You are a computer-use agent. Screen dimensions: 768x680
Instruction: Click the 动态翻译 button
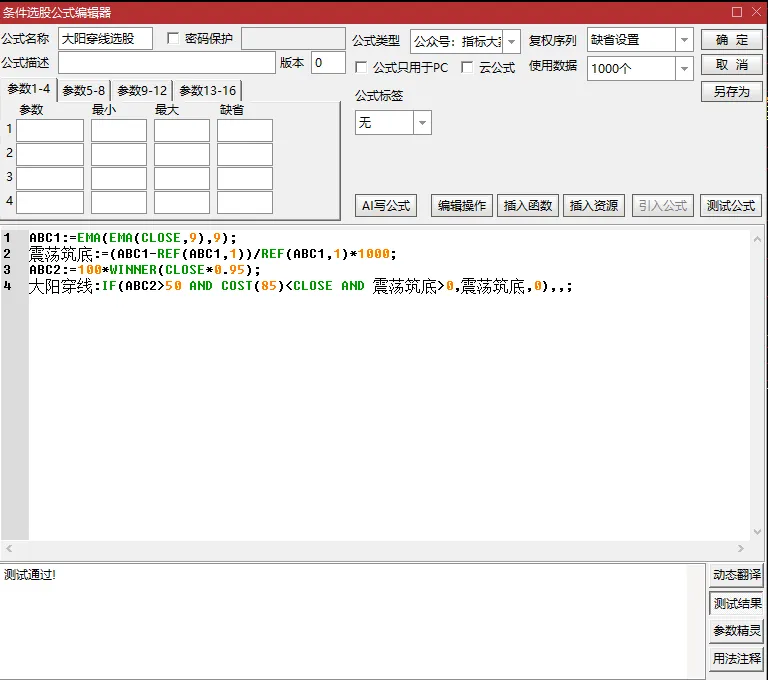click(736, 575)
